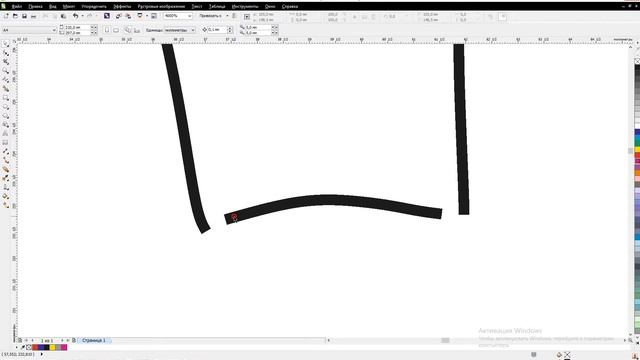Pick yellow in the document palette
This screenshot has height=360, width=640.
click(x=52, y=347)
